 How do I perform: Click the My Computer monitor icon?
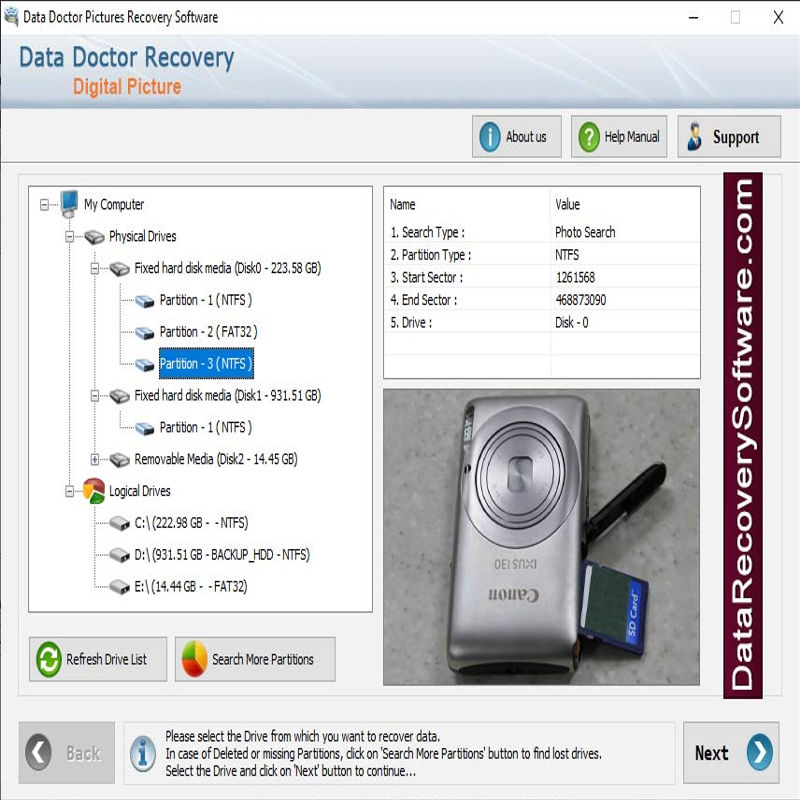click(x=69, y=204)
